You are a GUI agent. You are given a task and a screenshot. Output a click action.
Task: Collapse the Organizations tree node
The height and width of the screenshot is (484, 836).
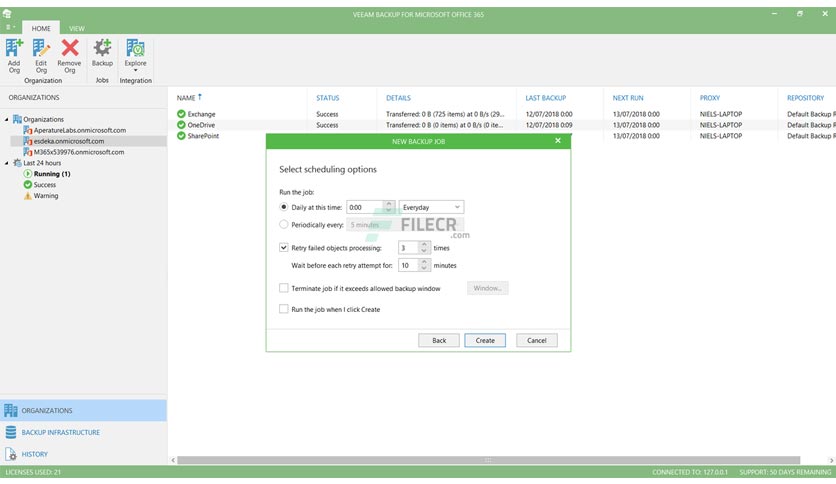tap(6, 119)
